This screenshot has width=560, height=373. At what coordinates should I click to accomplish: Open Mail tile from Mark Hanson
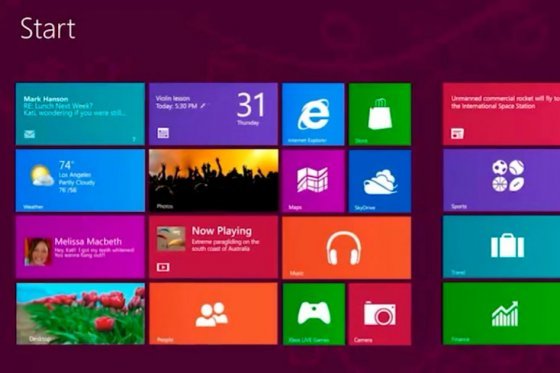(80, 114)
